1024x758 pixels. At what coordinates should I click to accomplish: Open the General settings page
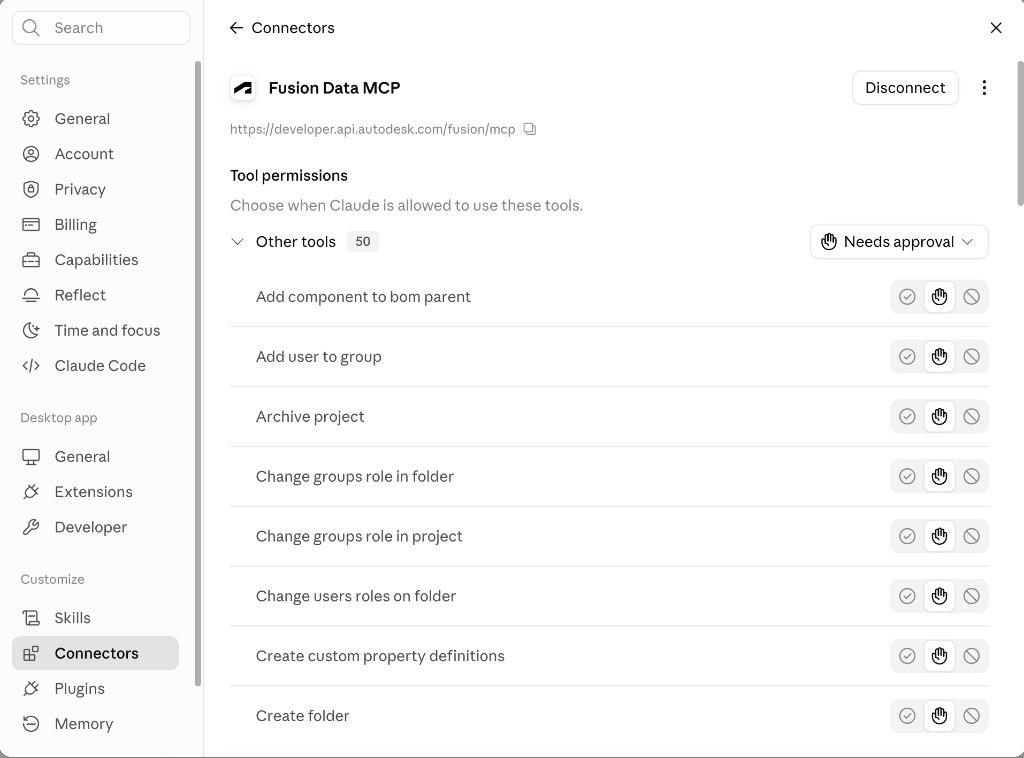(x=95, y=119)
